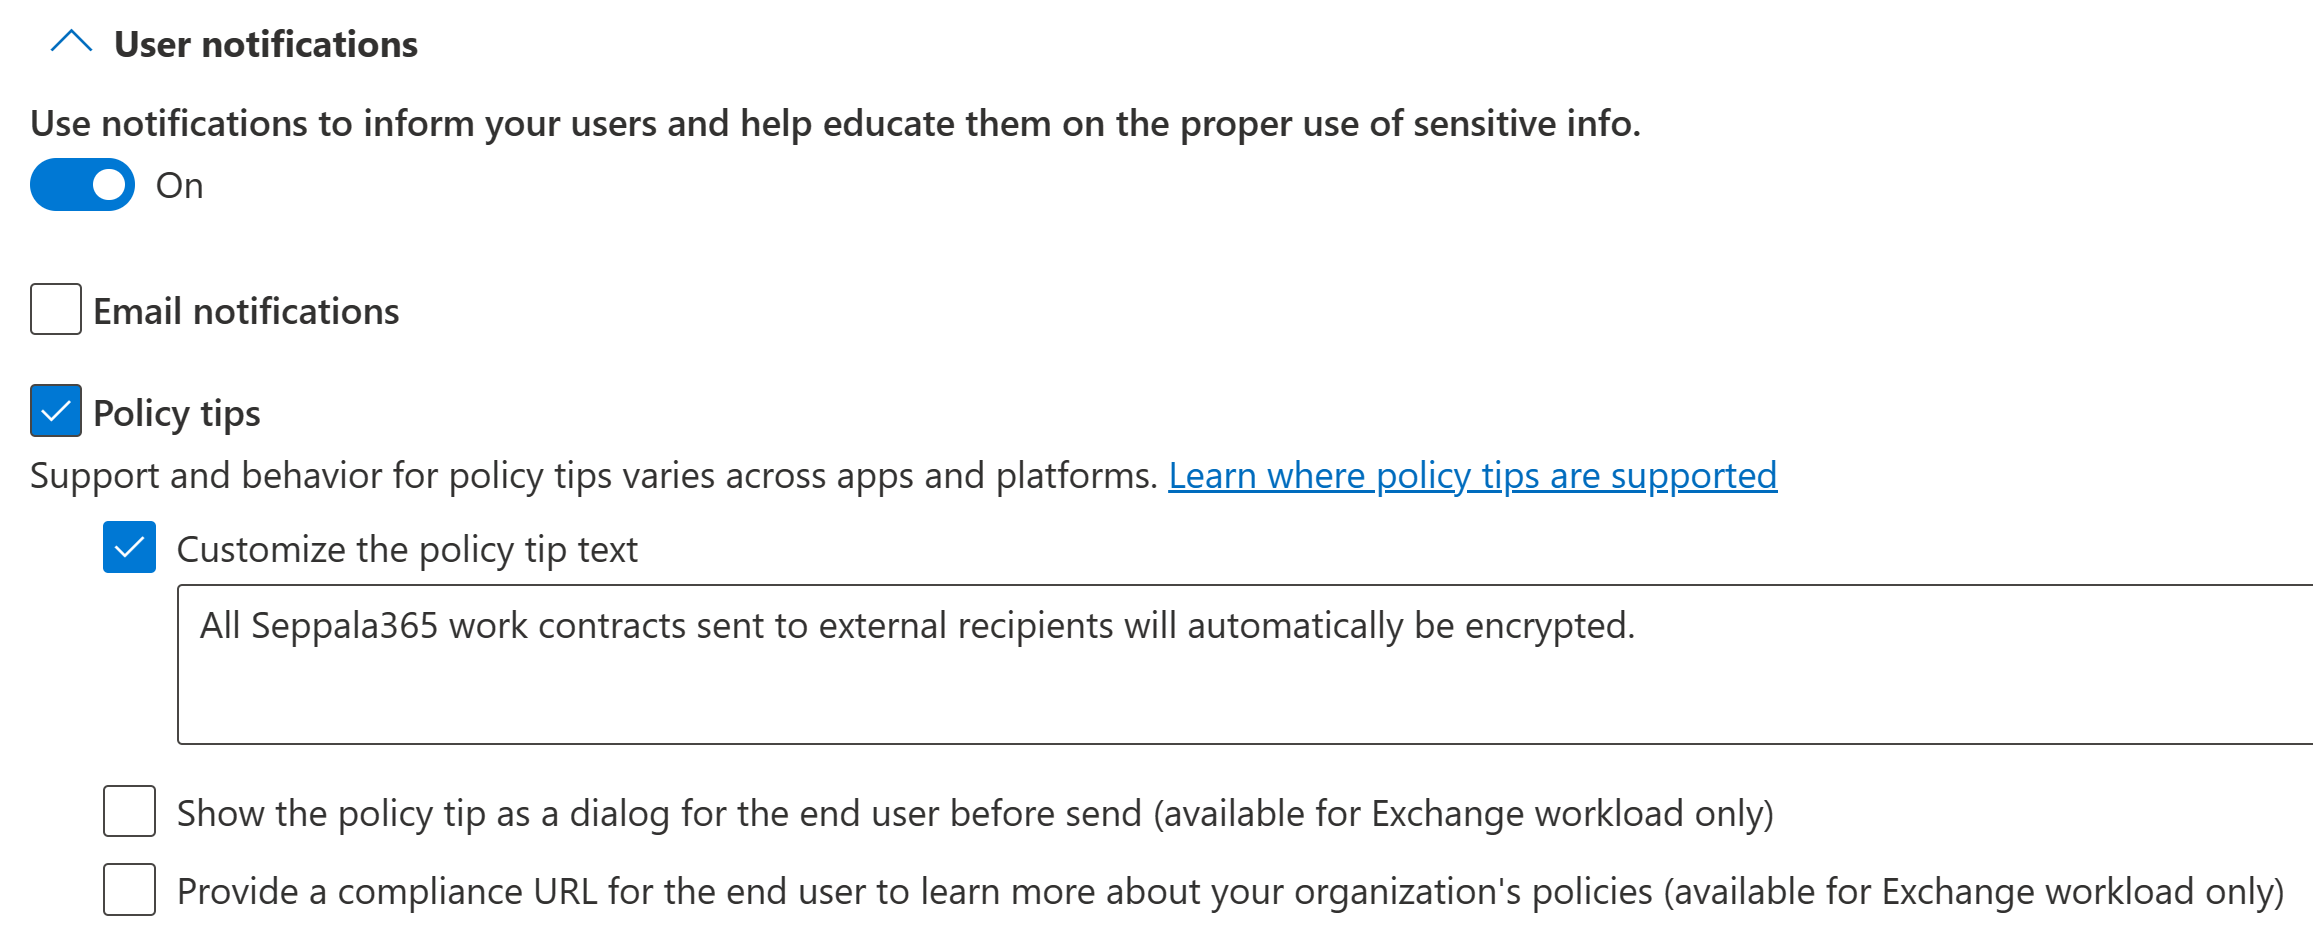Click the Customize the policy tip text label

point(407,550)
